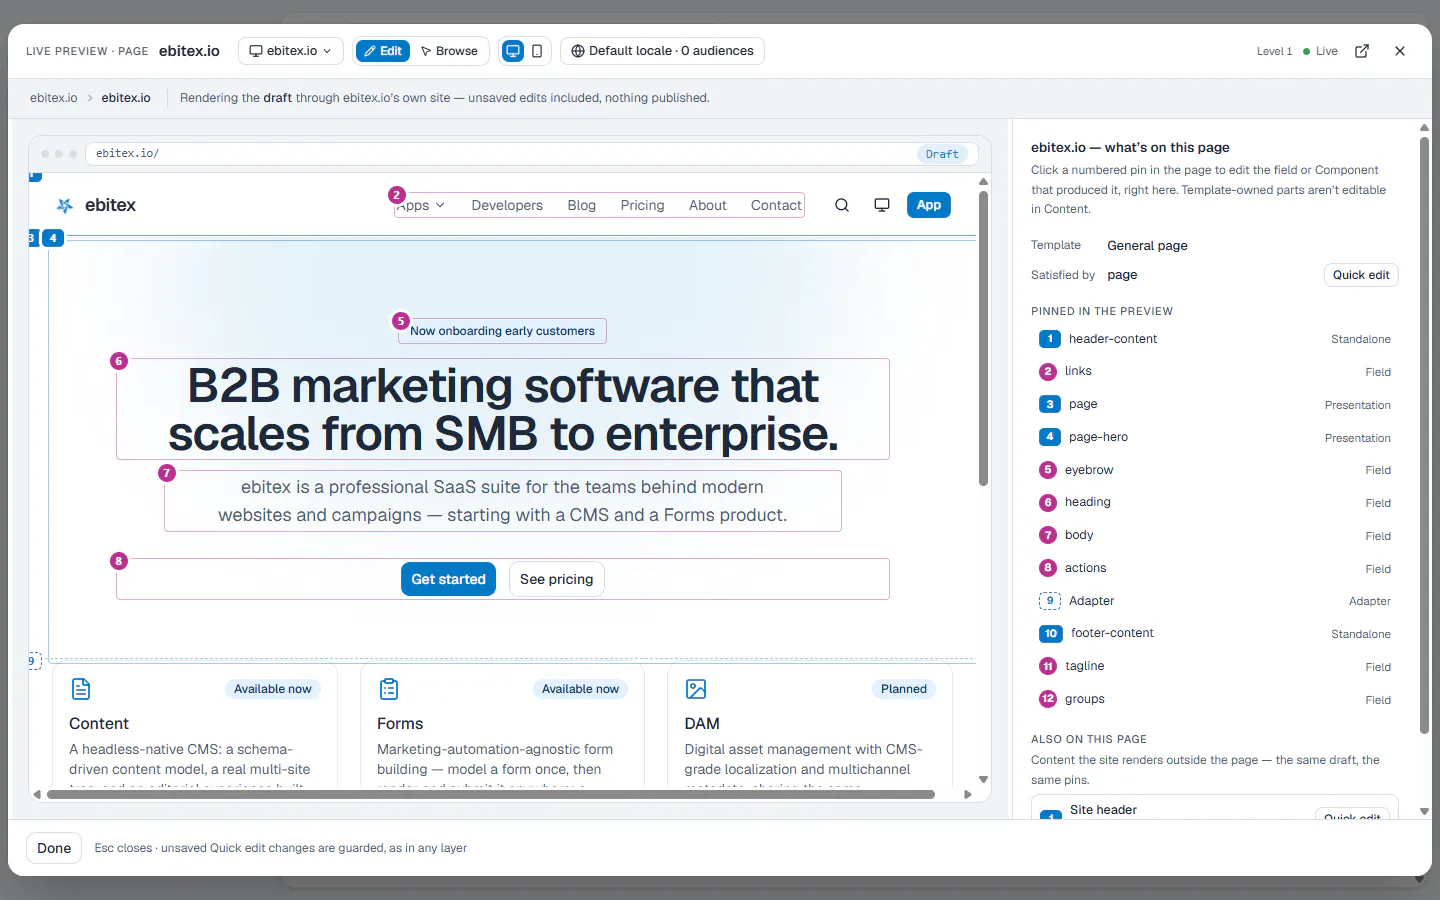
Task: Select pin 6 on the hero heading
Action: click(x=119, y=361)
